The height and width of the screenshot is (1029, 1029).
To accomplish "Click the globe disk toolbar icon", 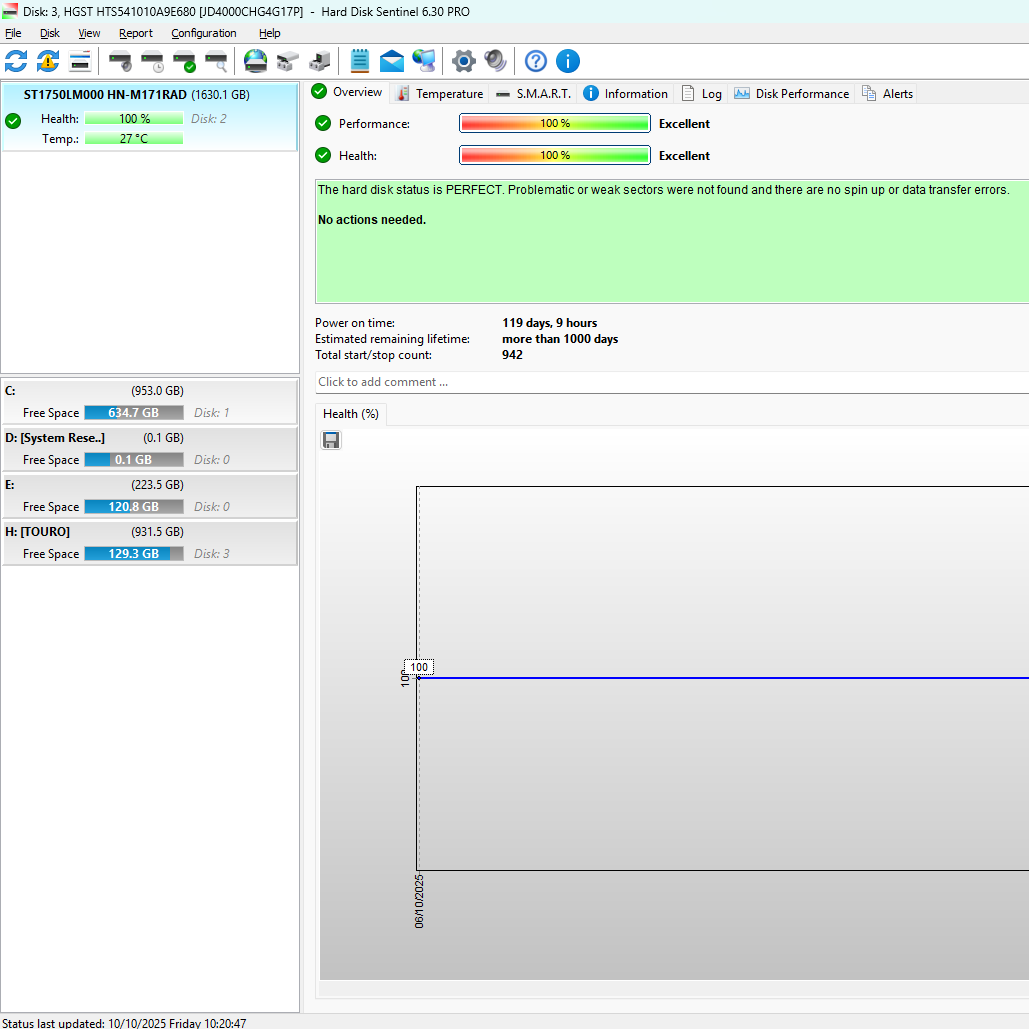I will (x=256, y=61).
